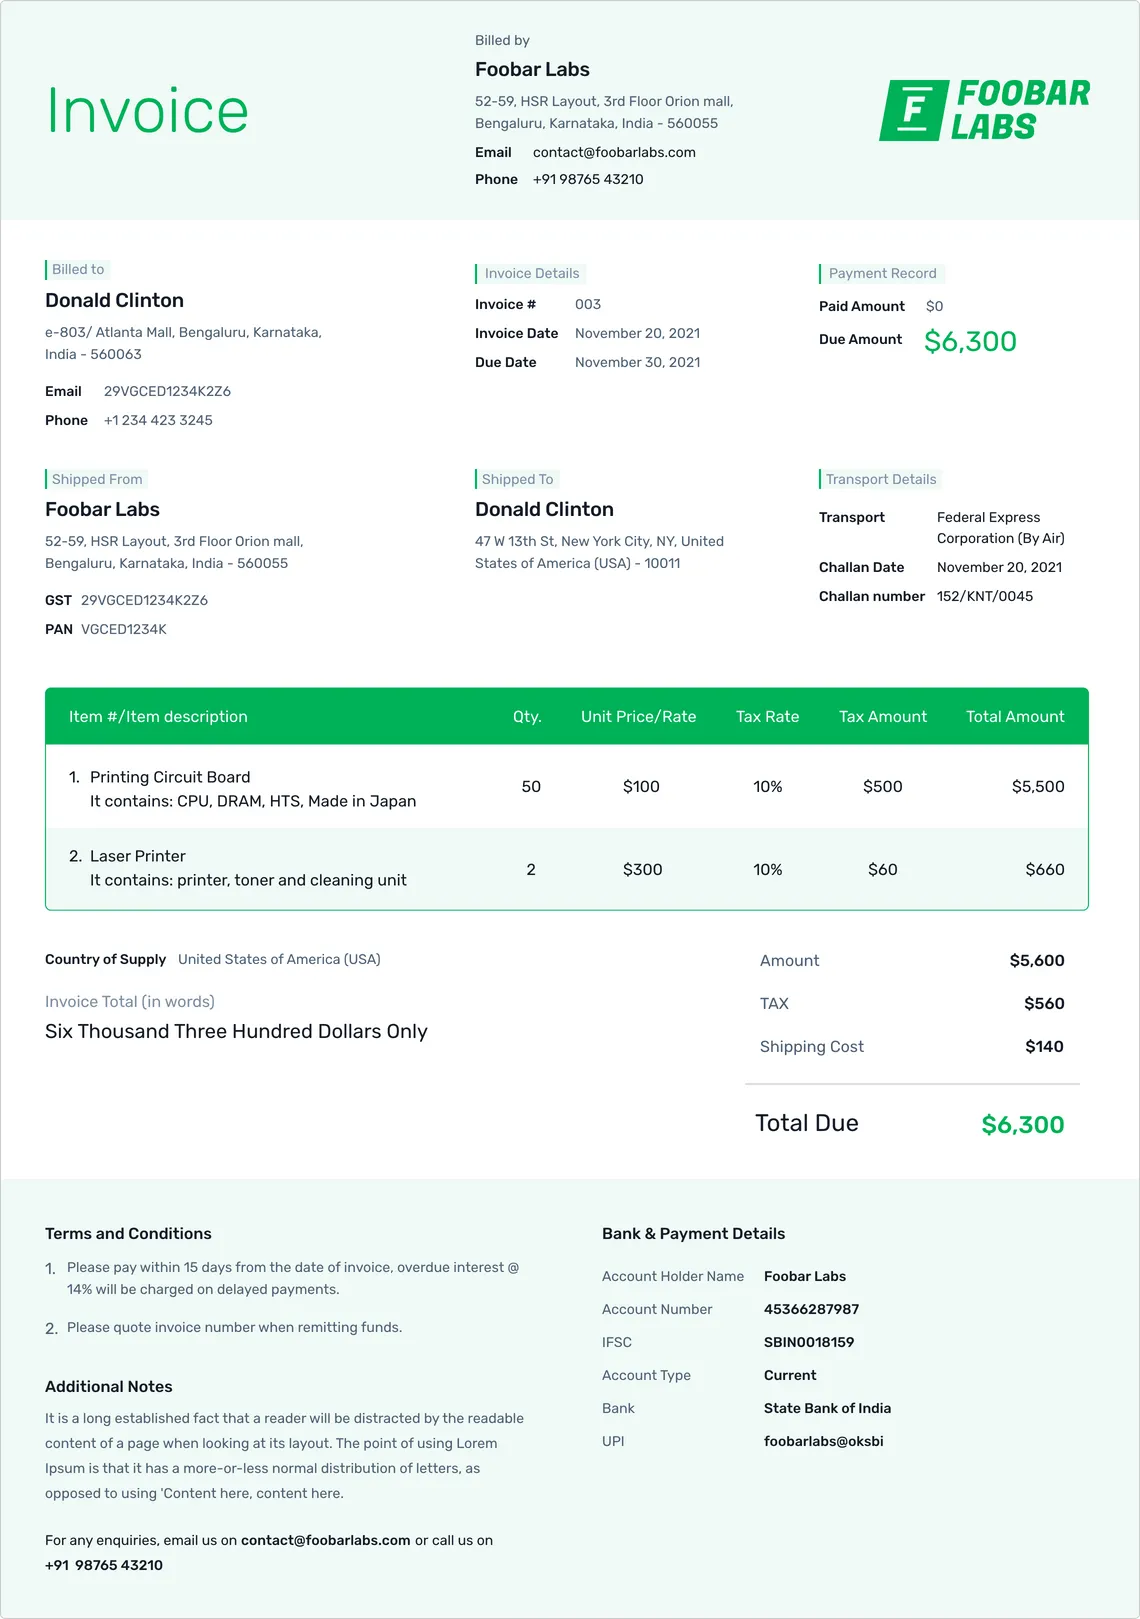
Task: Click the bold enquiries email in the footer
Action: [325, 1540]
